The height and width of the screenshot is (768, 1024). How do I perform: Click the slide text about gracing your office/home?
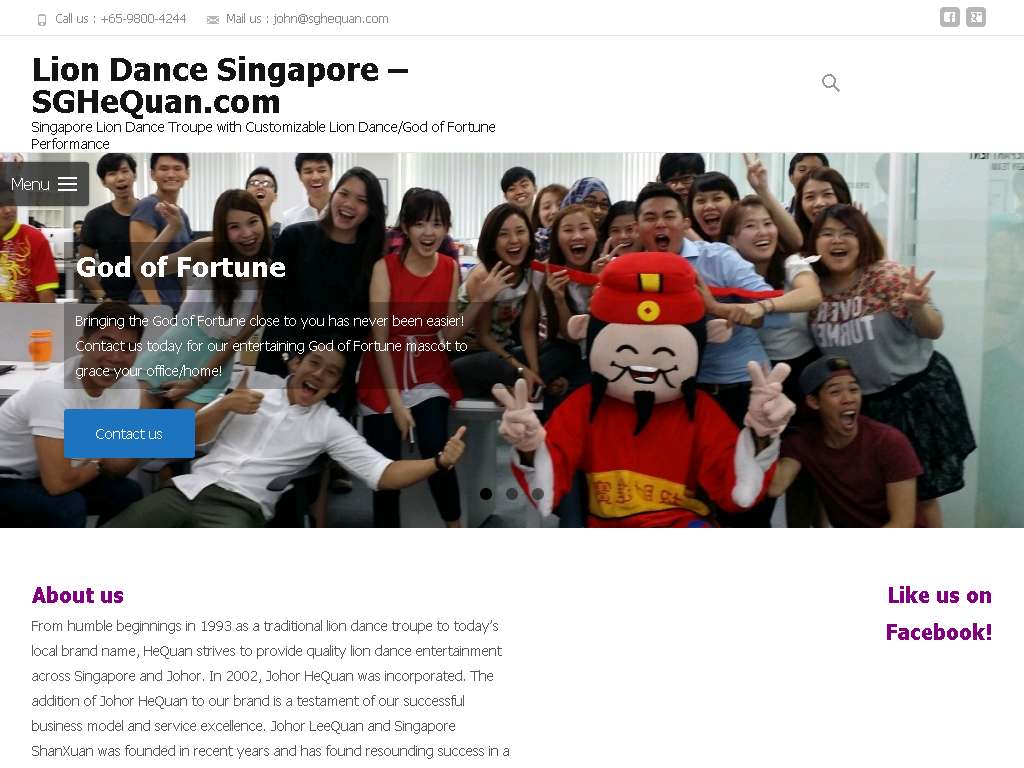click(x=271, y=346)
